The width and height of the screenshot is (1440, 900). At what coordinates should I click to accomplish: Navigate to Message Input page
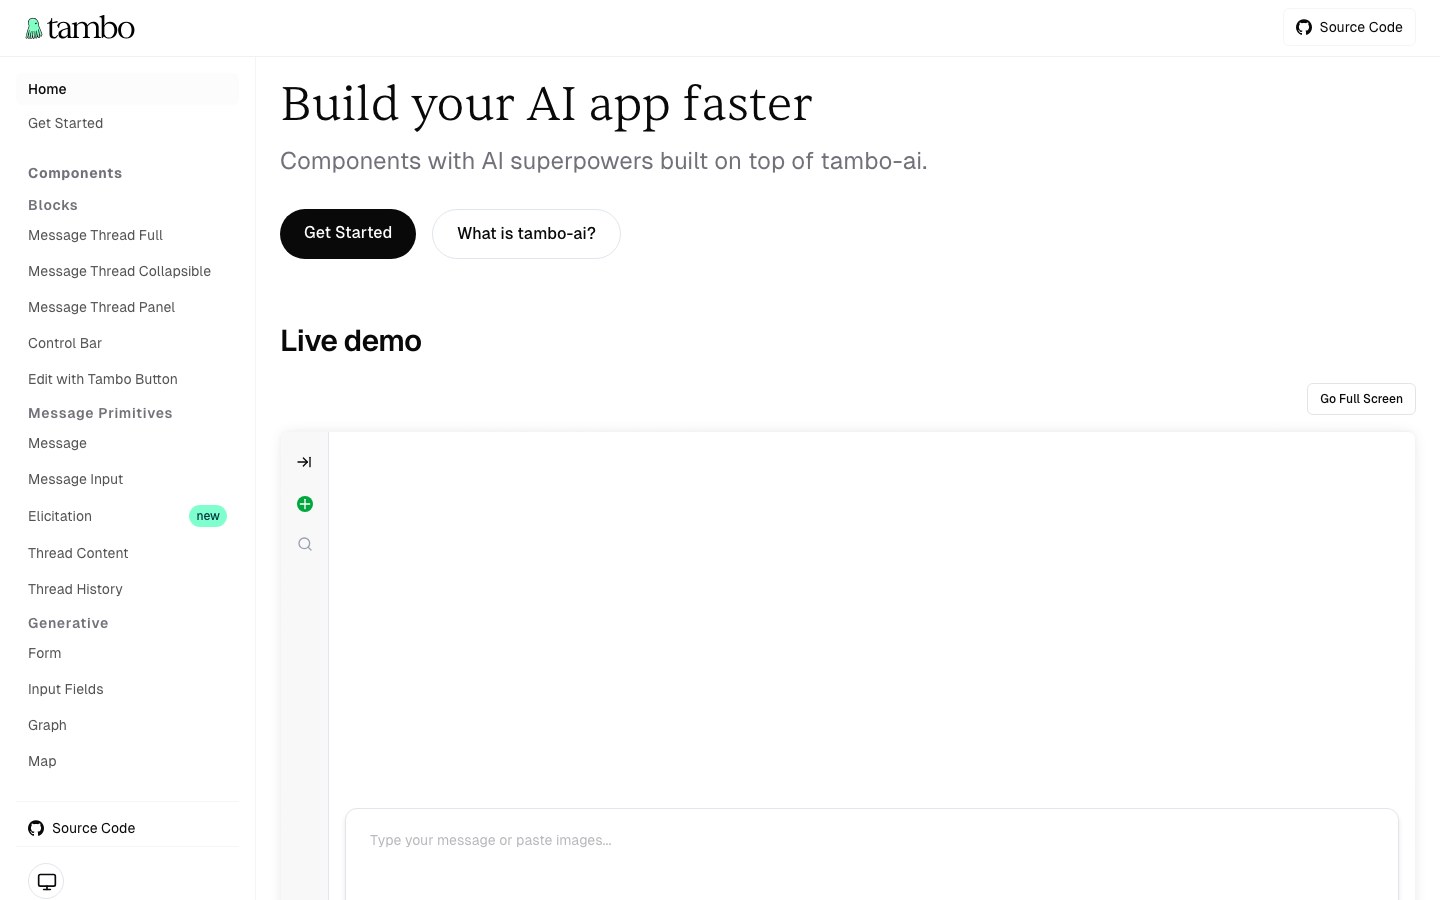pos(127,479)
